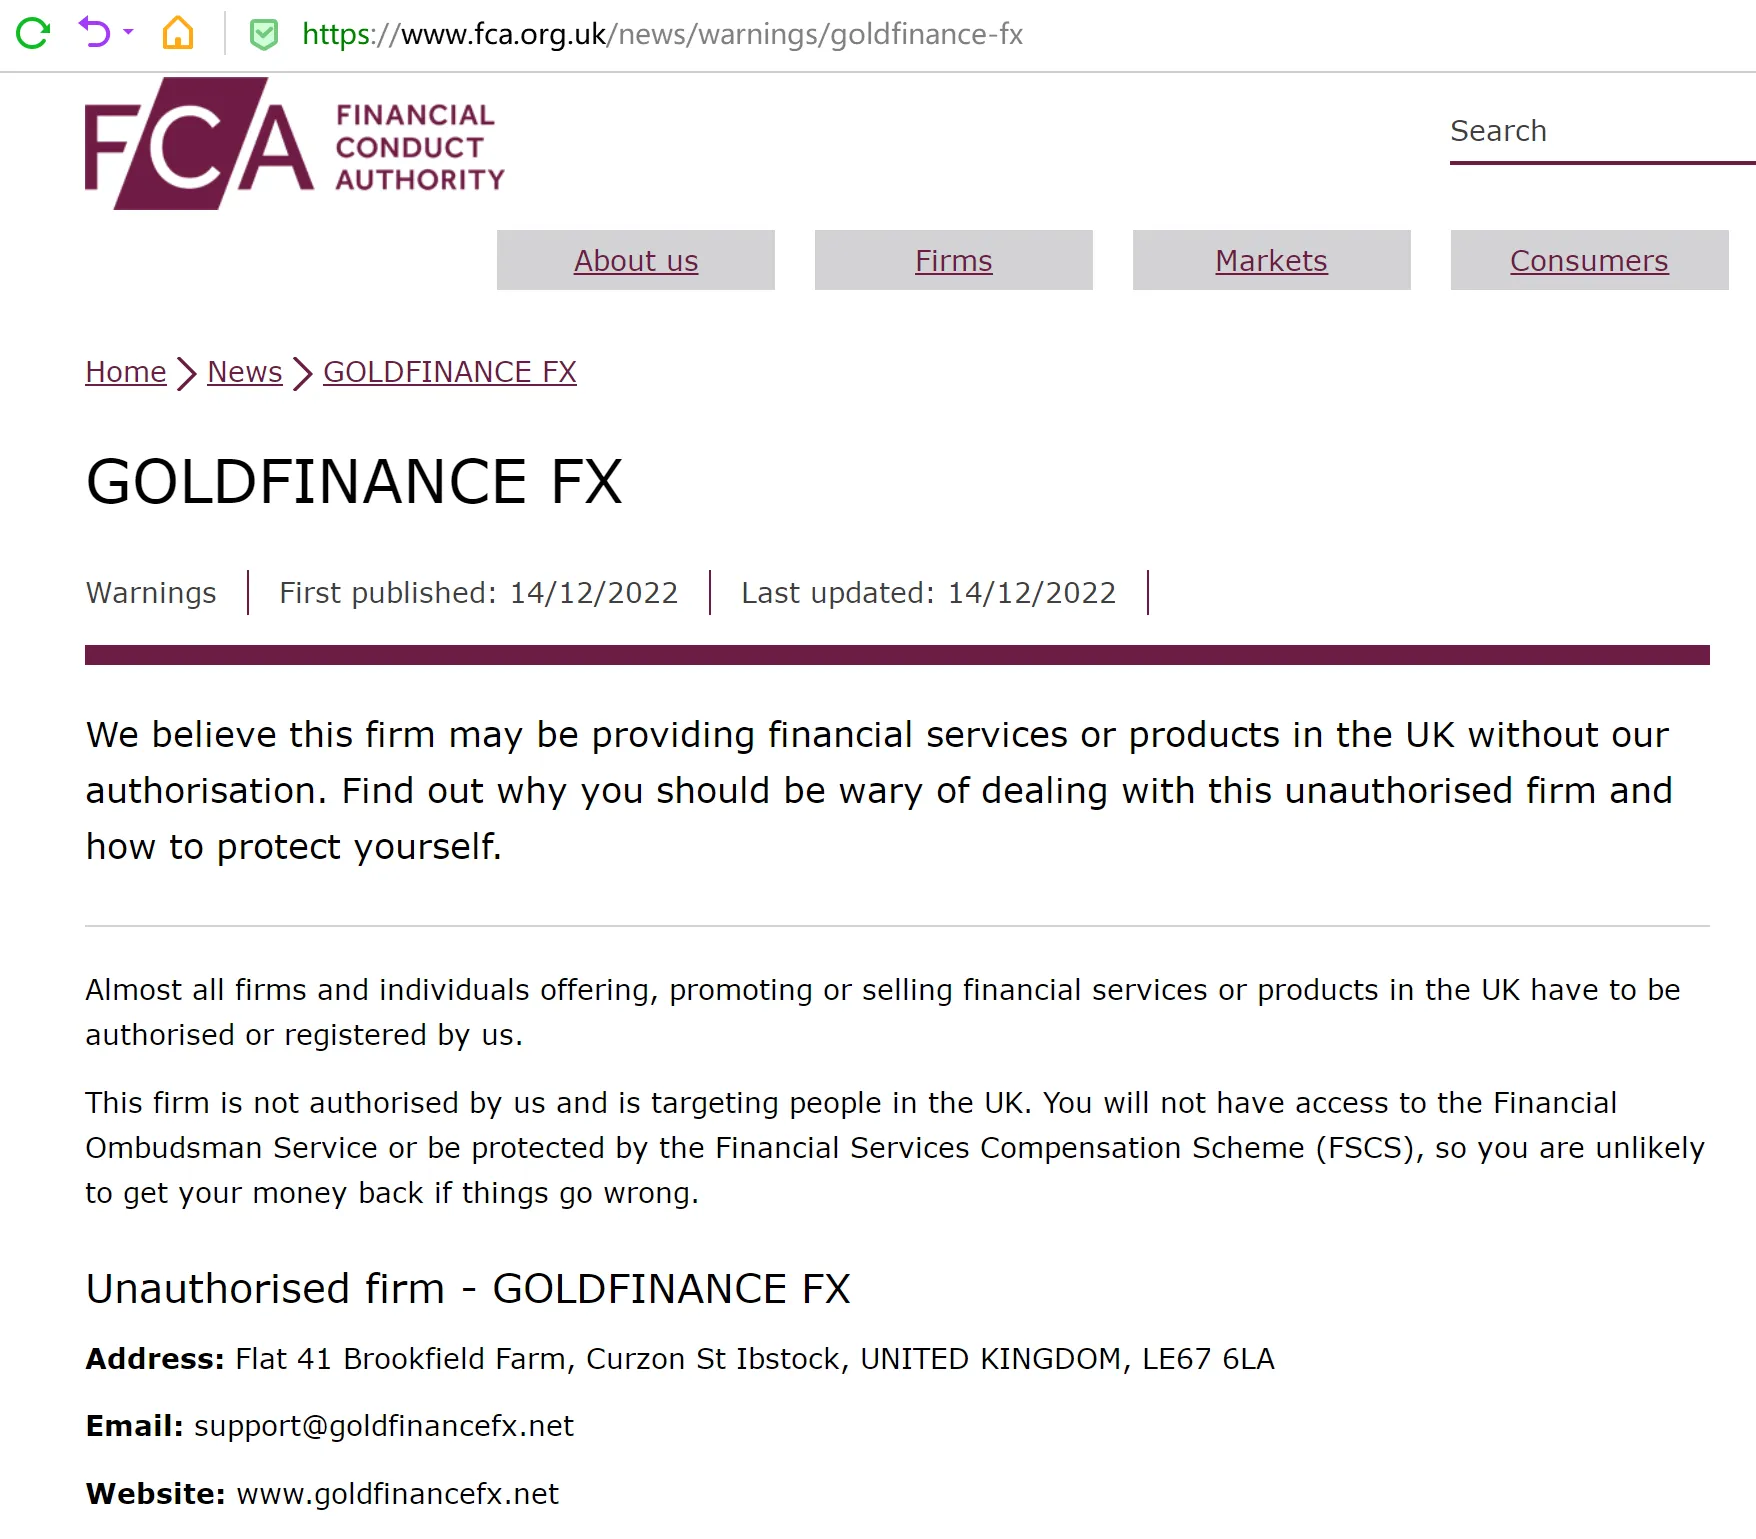The width and height of the screenshot is (1756, 1539).
Task: Click the FCA logo
Action: [x=199, y=144]
